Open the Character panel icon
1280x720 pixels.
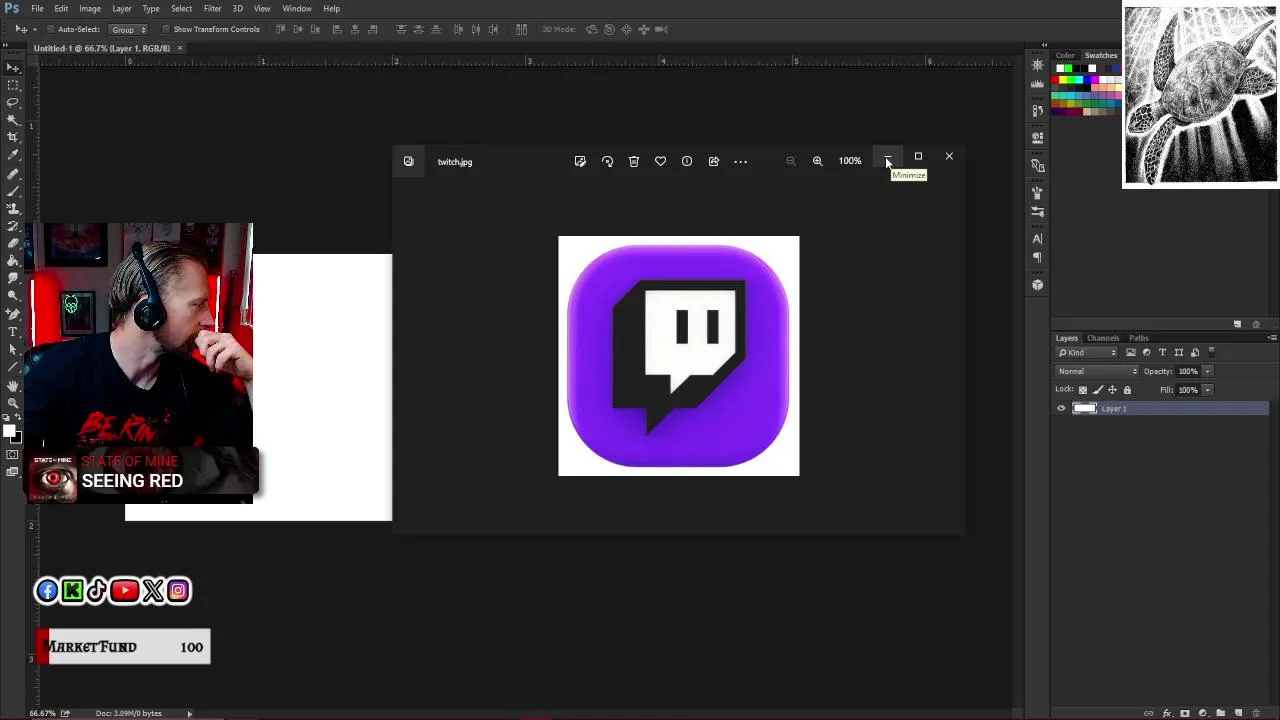pyautogui.click(x=1037, y=238)
